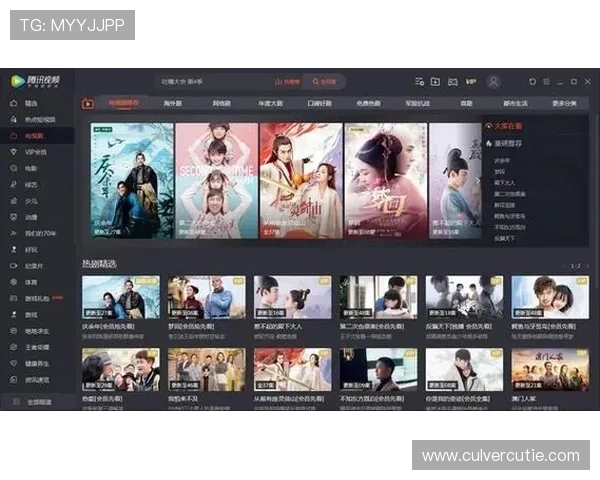This screenshot has height=480, width=600.
Task: Select the 海外剧 tab
Action: (173, 103)
